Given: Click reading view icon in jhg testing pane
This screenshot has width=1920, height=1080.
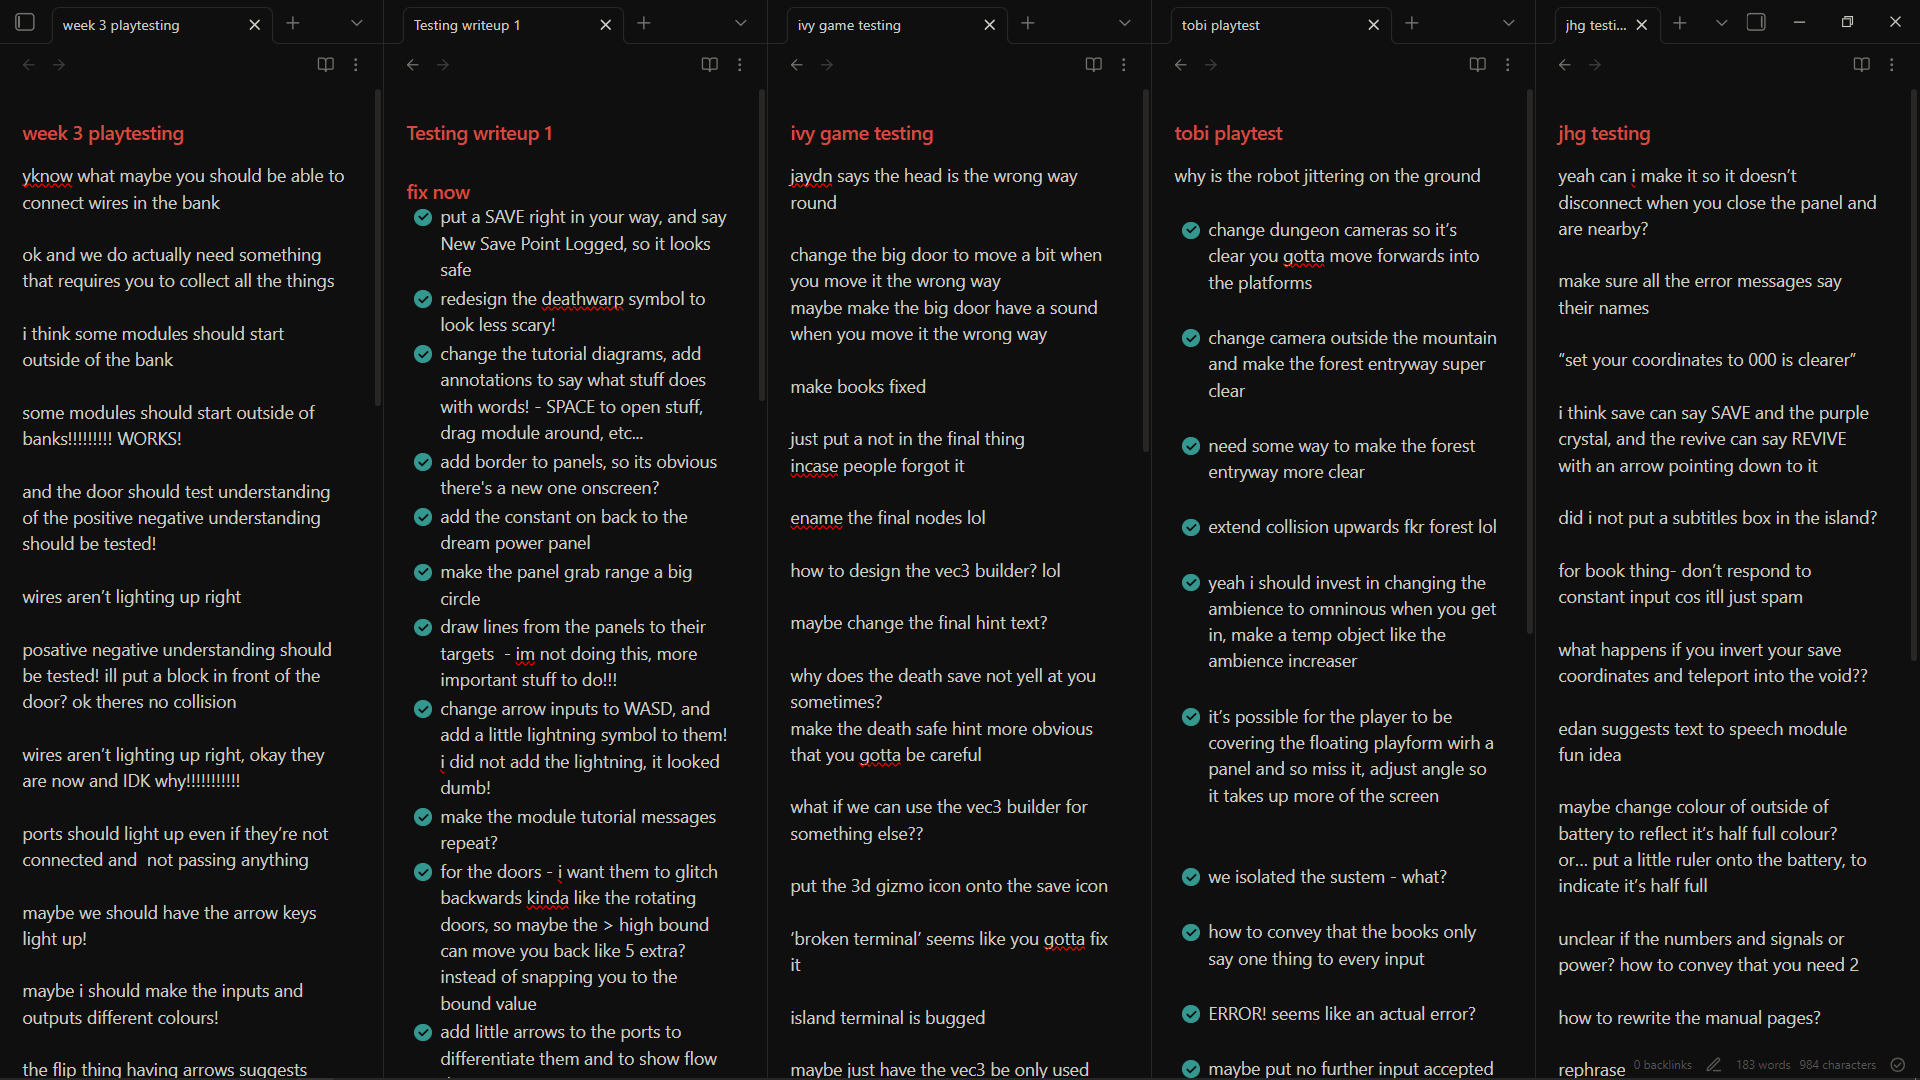Looking at the screenshot, I should point(1861,65).
